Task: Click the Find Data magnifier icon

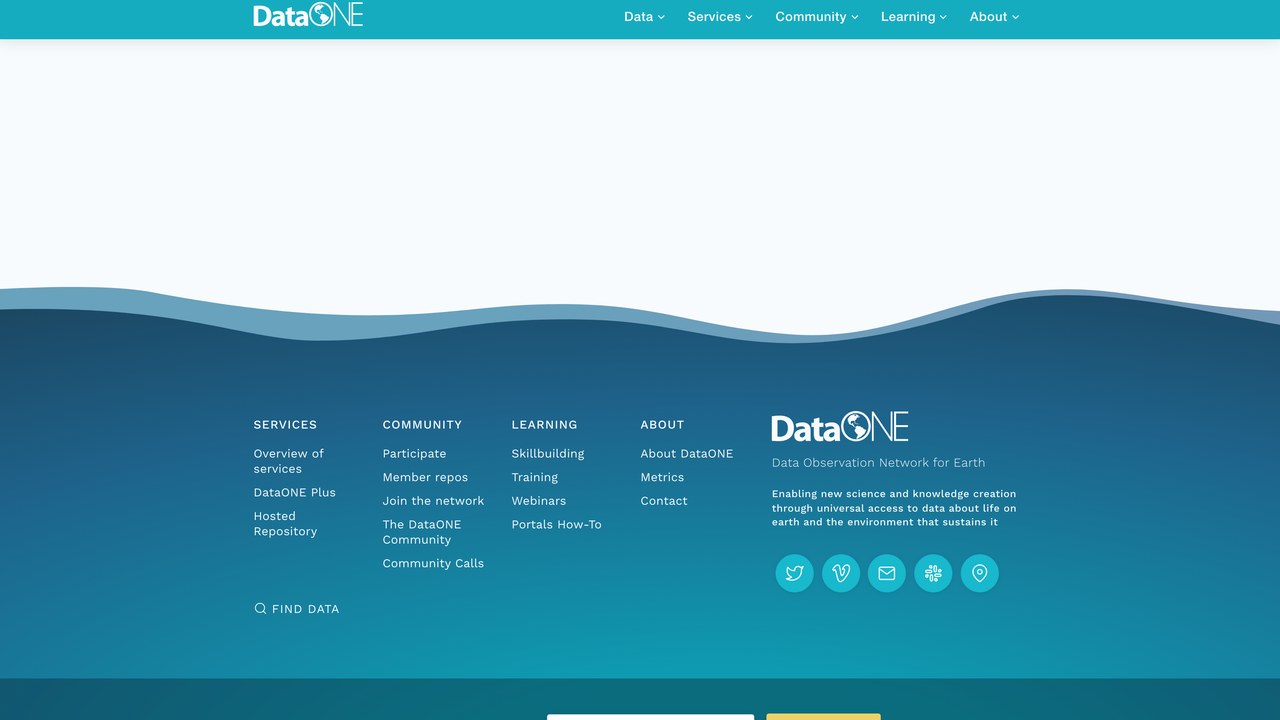Action: tap(260, 608)
